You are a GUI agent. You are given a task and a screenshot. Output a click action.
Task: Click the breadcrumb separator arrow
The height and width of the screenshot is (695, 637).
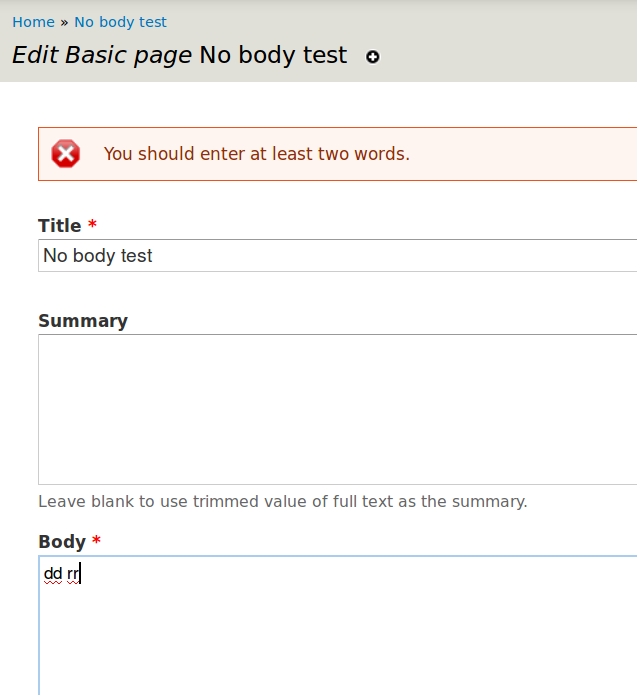[x=64, y=22]
